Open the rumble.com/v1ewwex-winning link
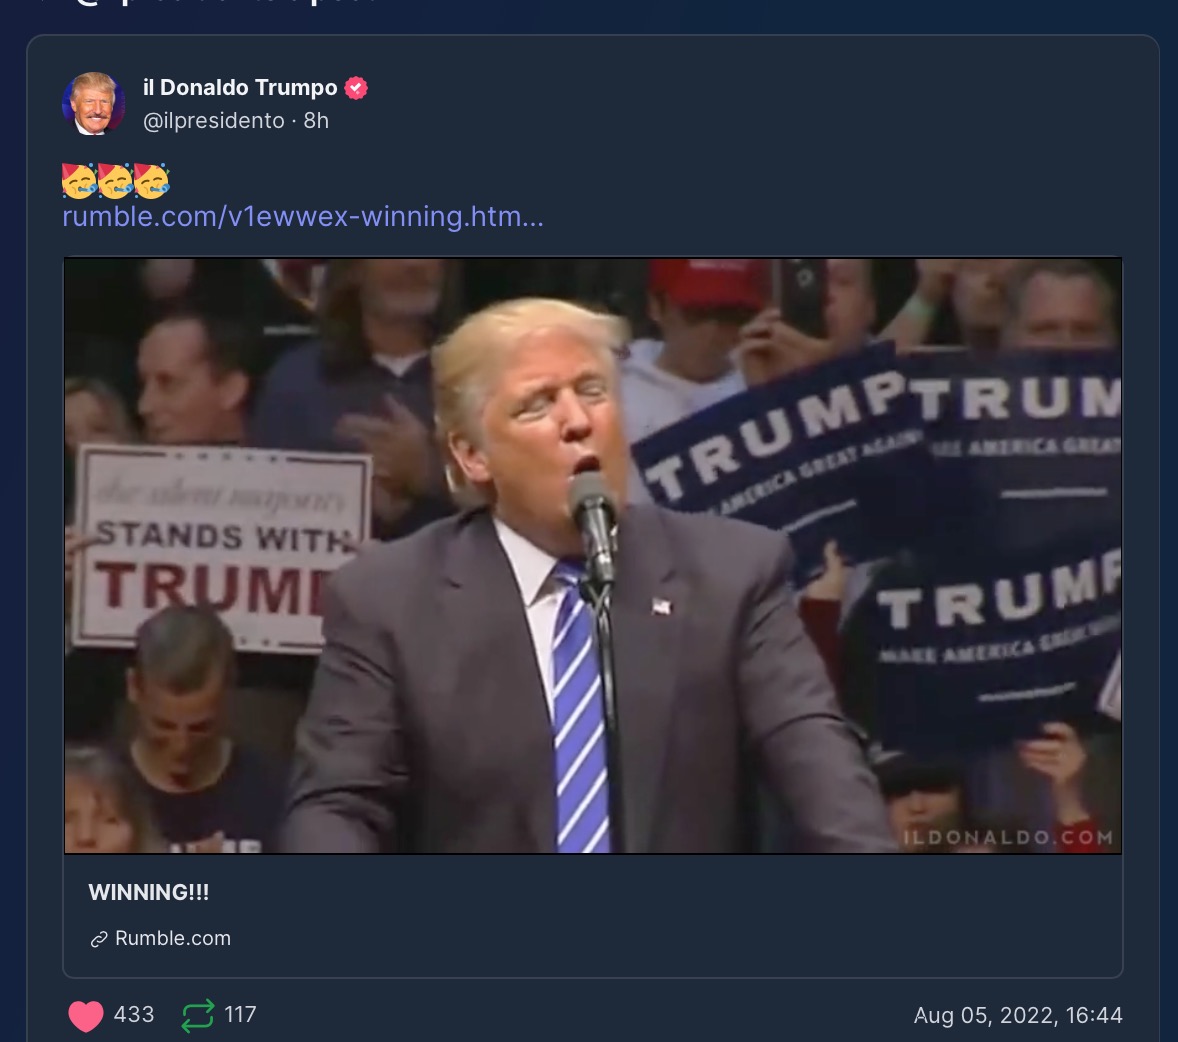 point(303,216)
